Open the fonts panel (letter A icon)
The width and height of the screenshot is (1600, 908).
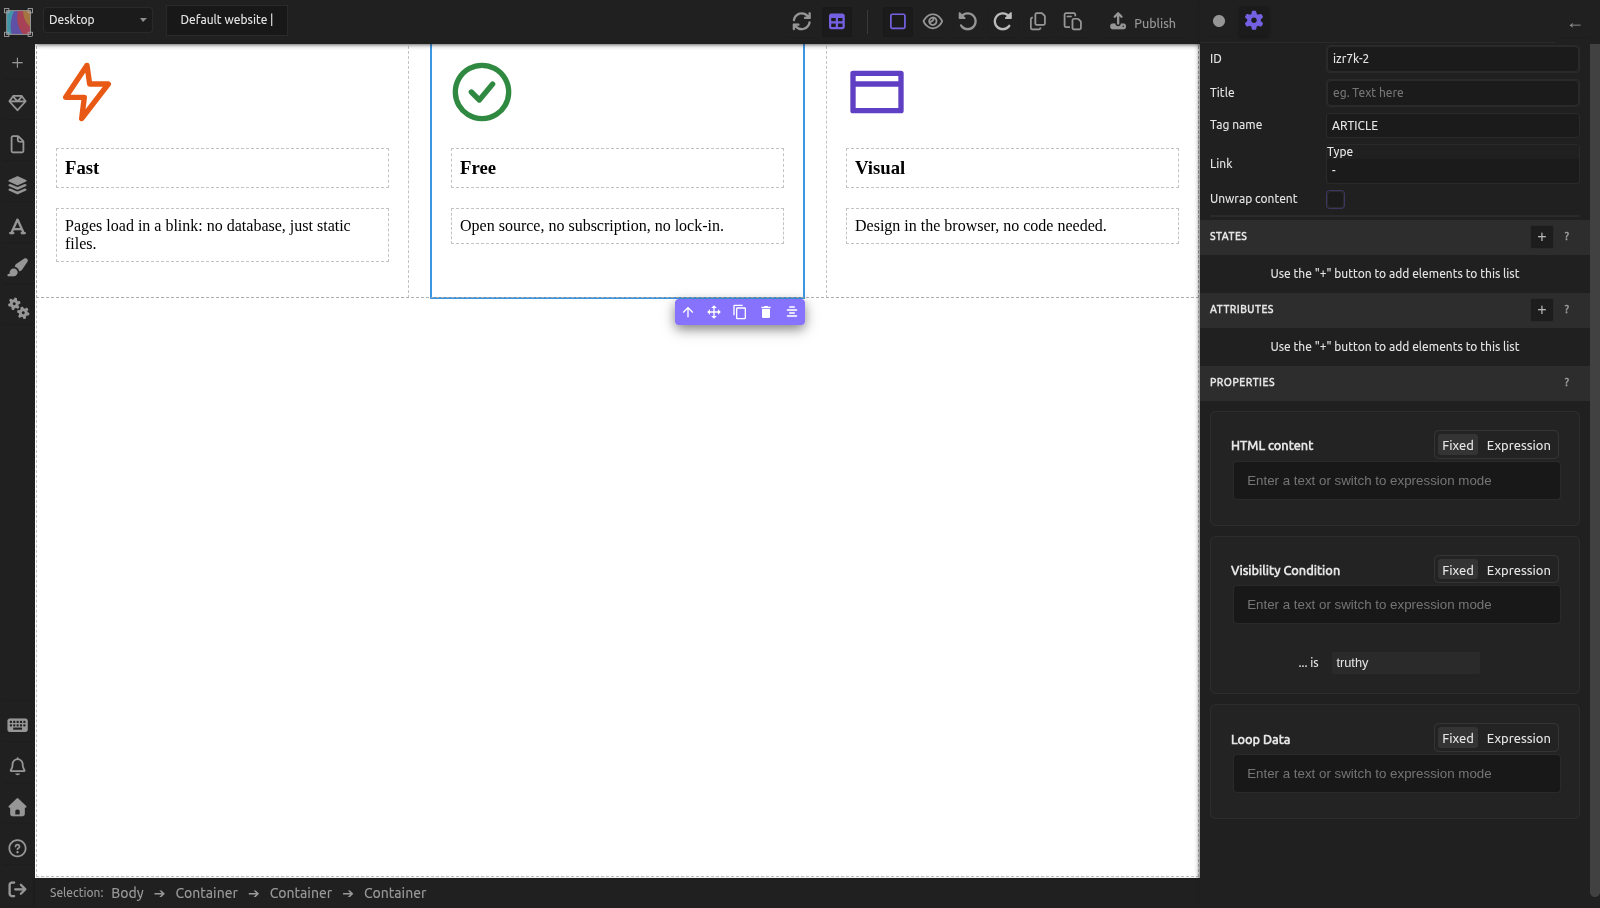(x=17, y=226)
